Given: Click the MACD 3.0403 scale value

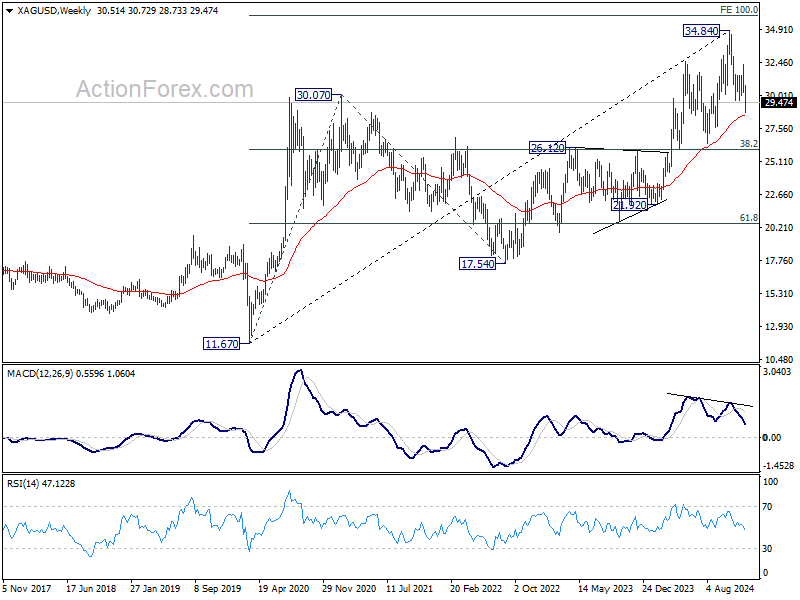Looking at the screenshot, I should 777,372.
